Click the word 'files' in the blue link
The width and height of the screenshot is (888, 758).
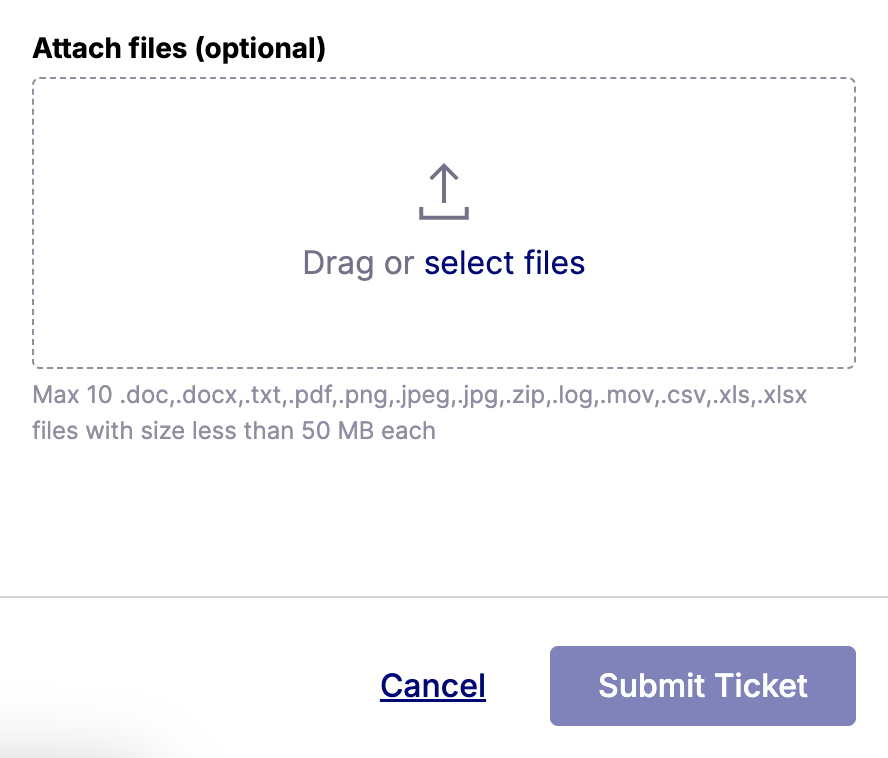point(554,263)
